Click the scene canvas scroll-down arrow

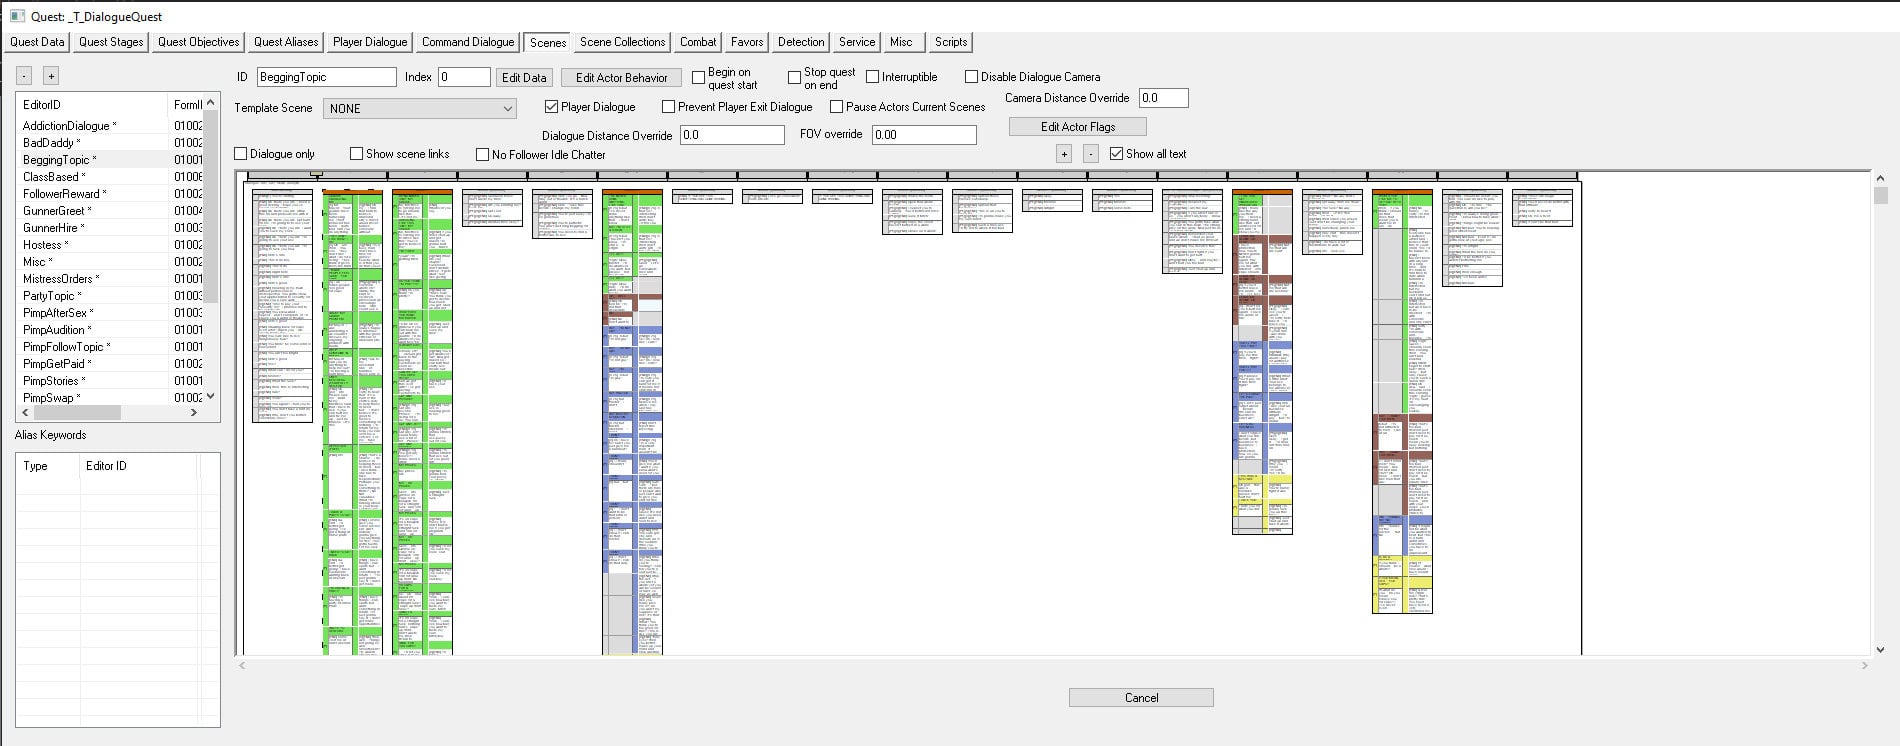coord(1881,649)
